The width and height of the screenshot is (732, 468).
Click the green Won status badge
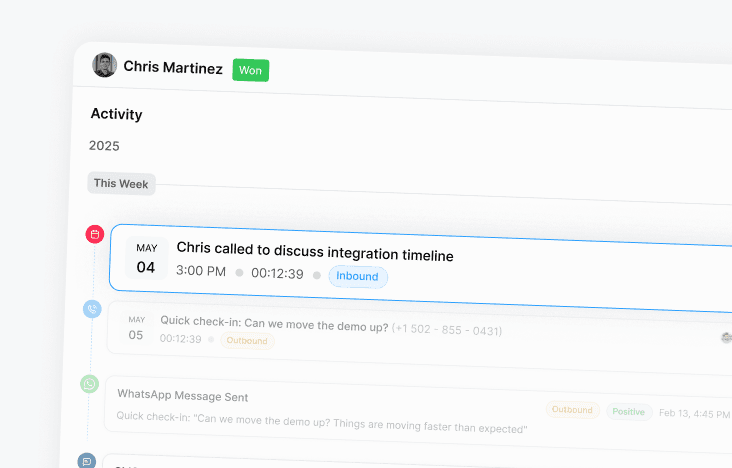click(251, 71)
